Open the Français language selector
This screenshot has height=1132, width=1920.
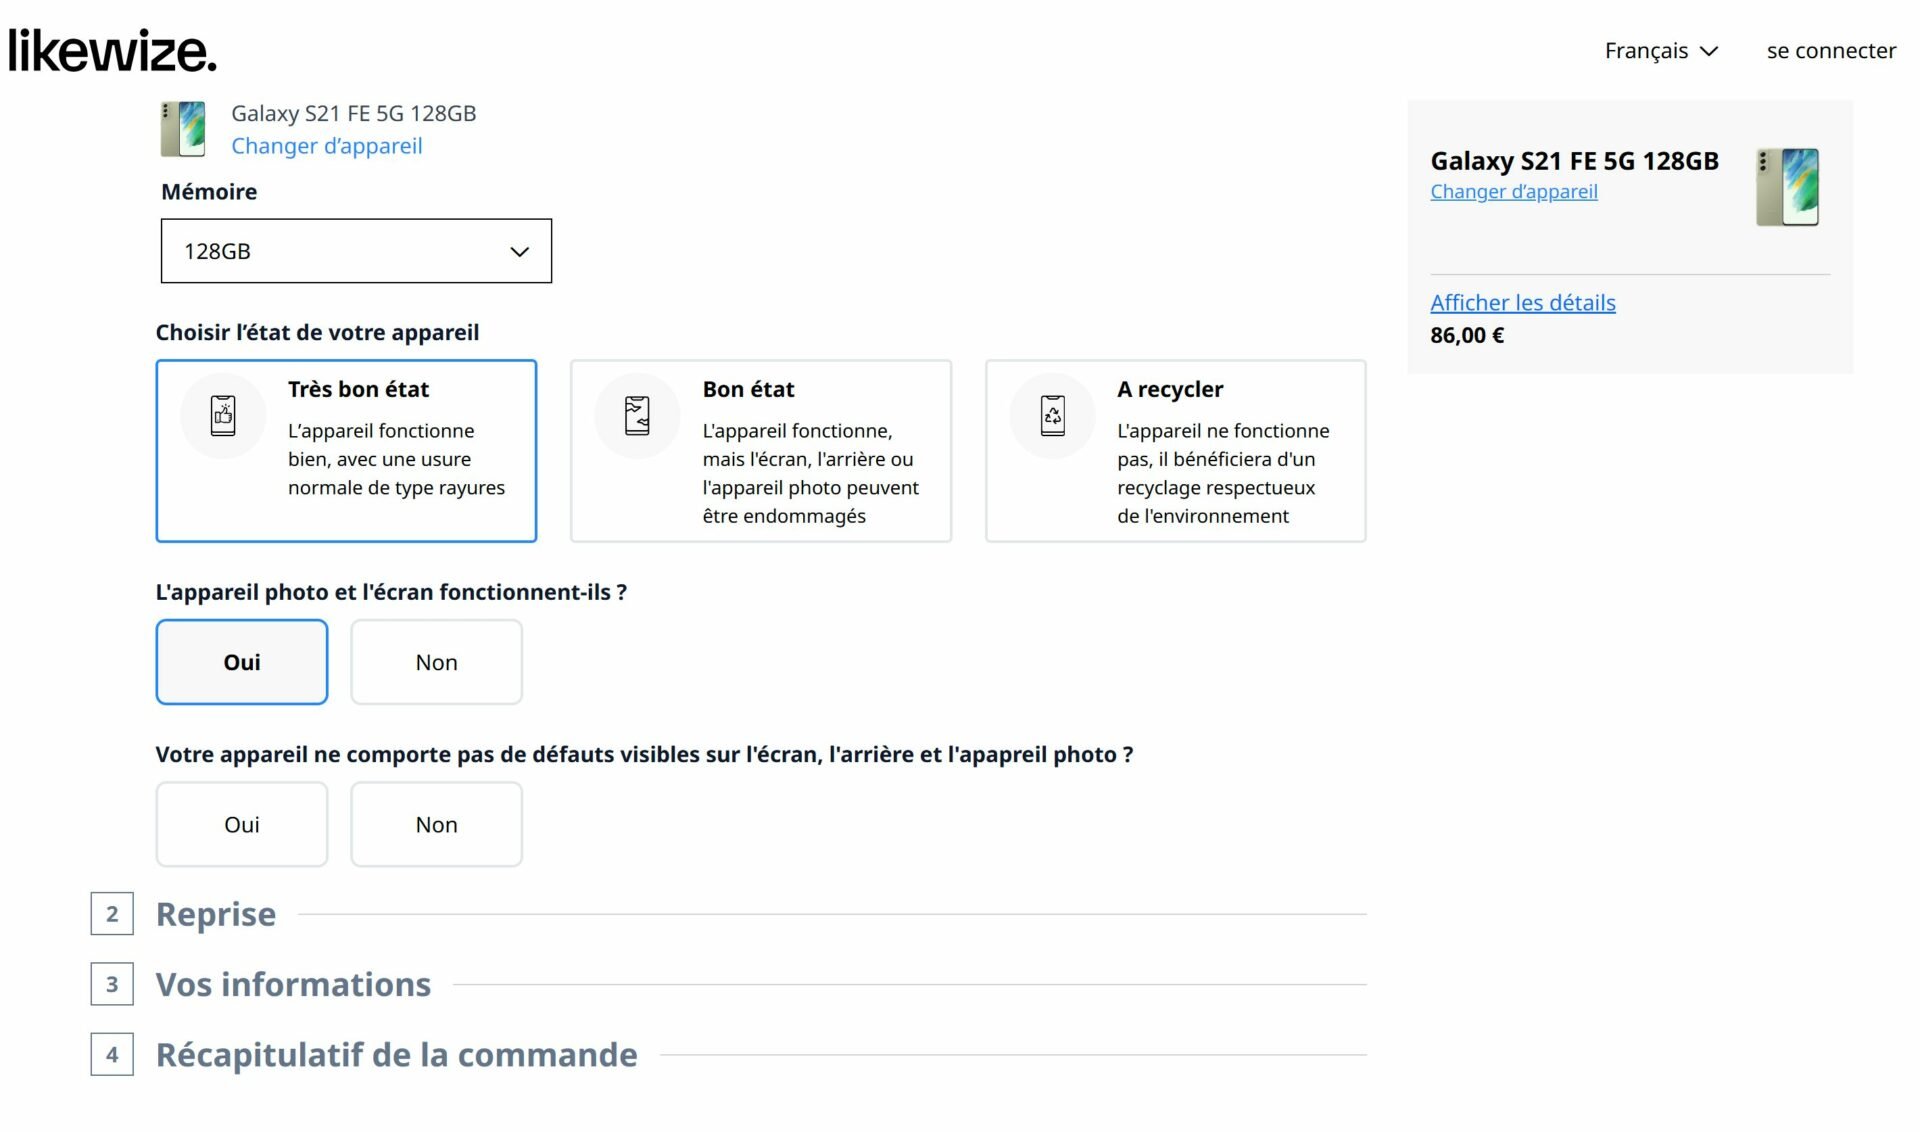(1661, 51)
